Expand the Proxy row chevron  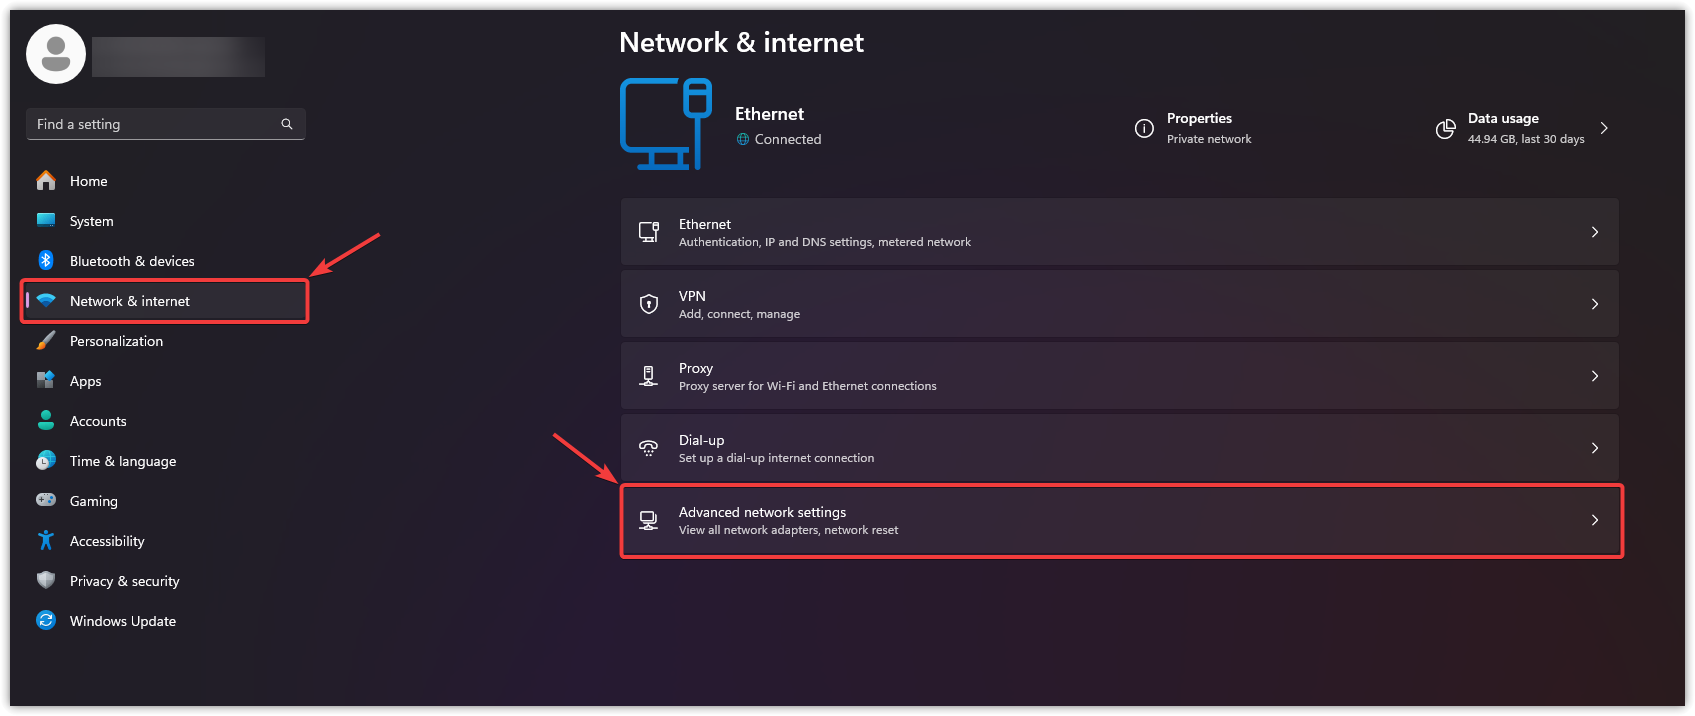click(1594, 376)
